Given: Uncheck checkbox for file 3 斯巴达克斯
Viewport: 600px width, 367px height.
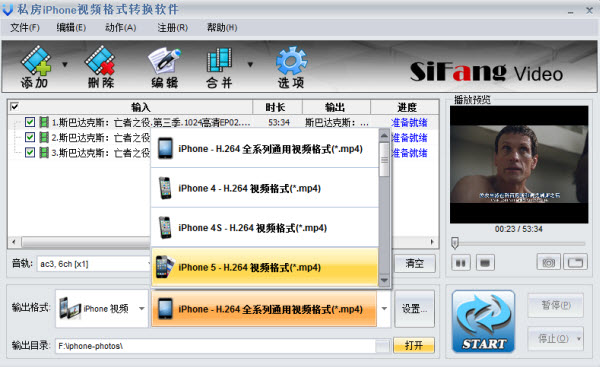Looking at the screenshot, I should 29,152.
